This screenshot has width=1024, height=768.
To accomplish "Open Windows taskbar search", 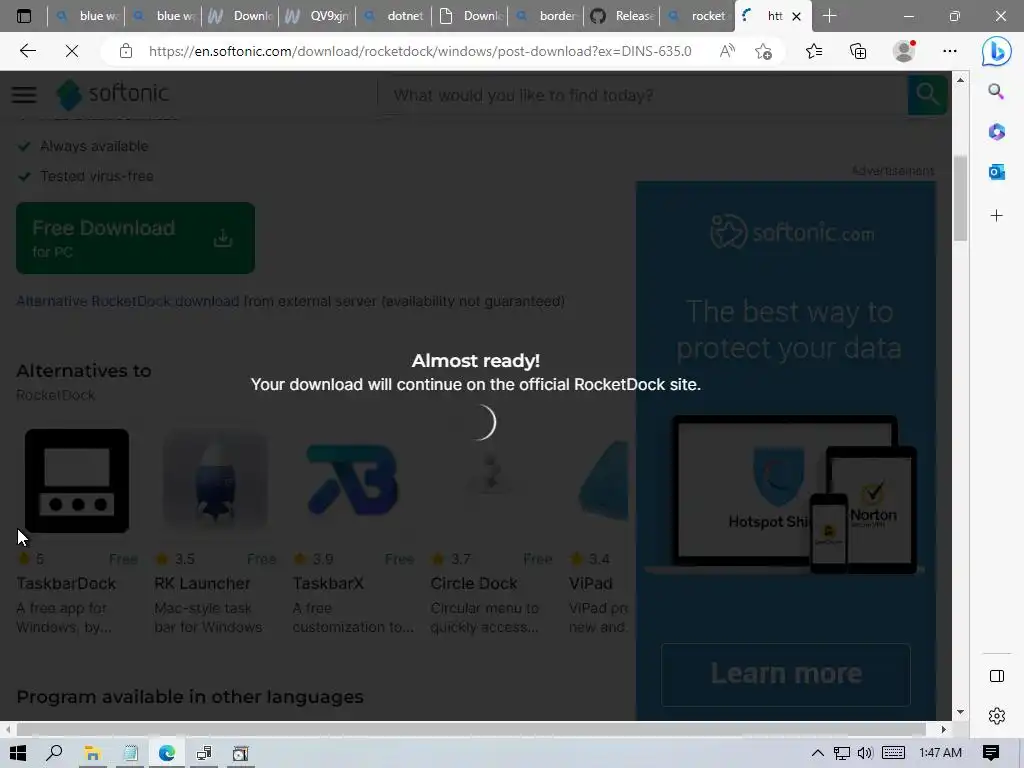I will [54, 753].
